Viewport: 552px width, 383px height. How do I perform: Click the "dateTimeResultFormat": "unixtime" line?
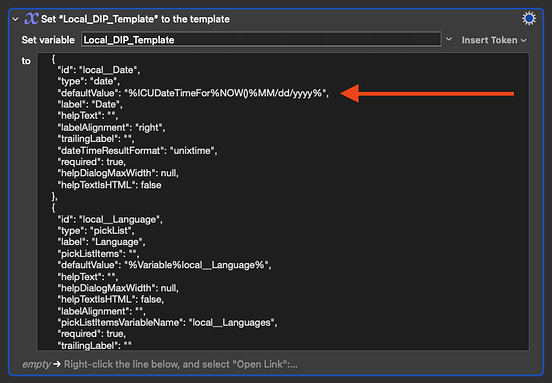point(138,151)
